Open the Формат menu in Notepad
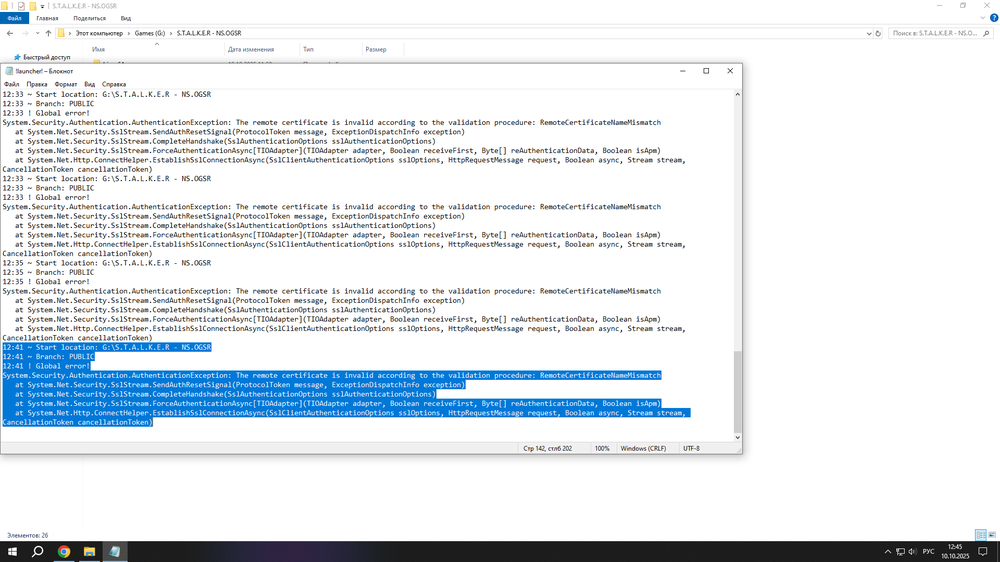The image size is (1000, 562). pos(66,85)
